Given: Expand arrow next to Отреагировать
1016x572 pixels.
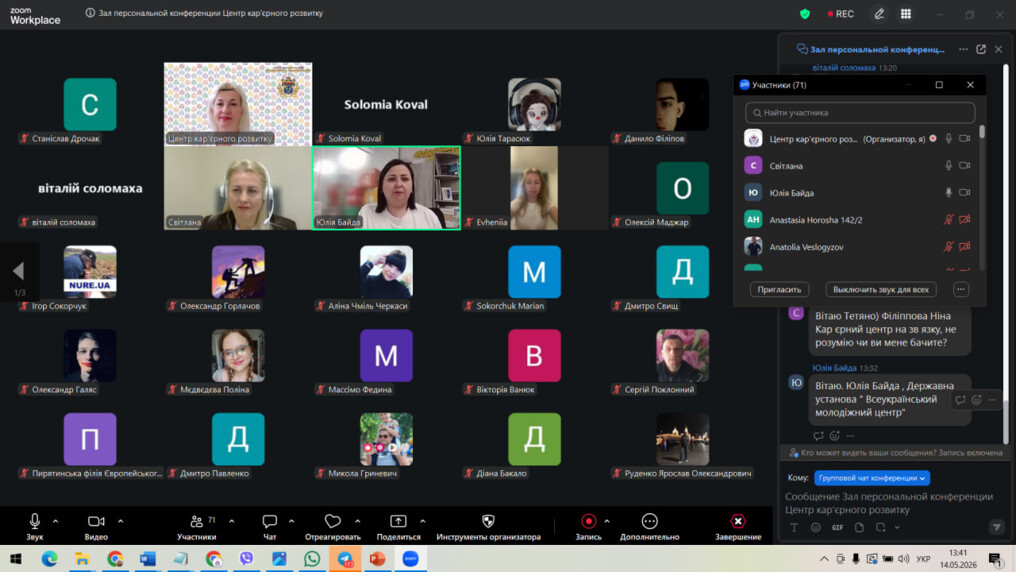Looking at the screenshot, I should 358,521.
